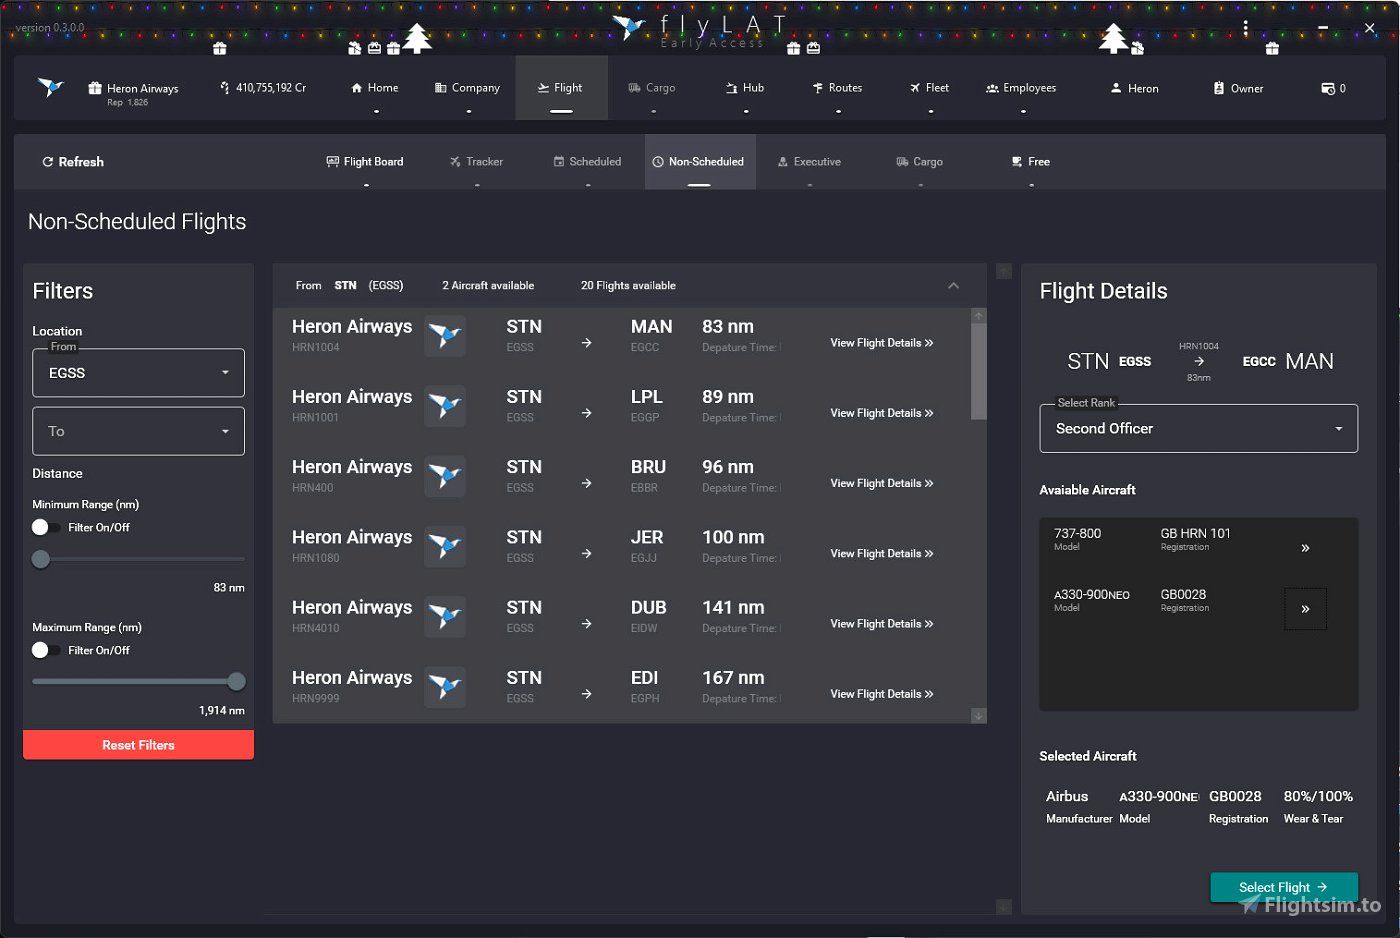Switch to the Executive tab
The image size is (1400, 938).
[809, 162]
